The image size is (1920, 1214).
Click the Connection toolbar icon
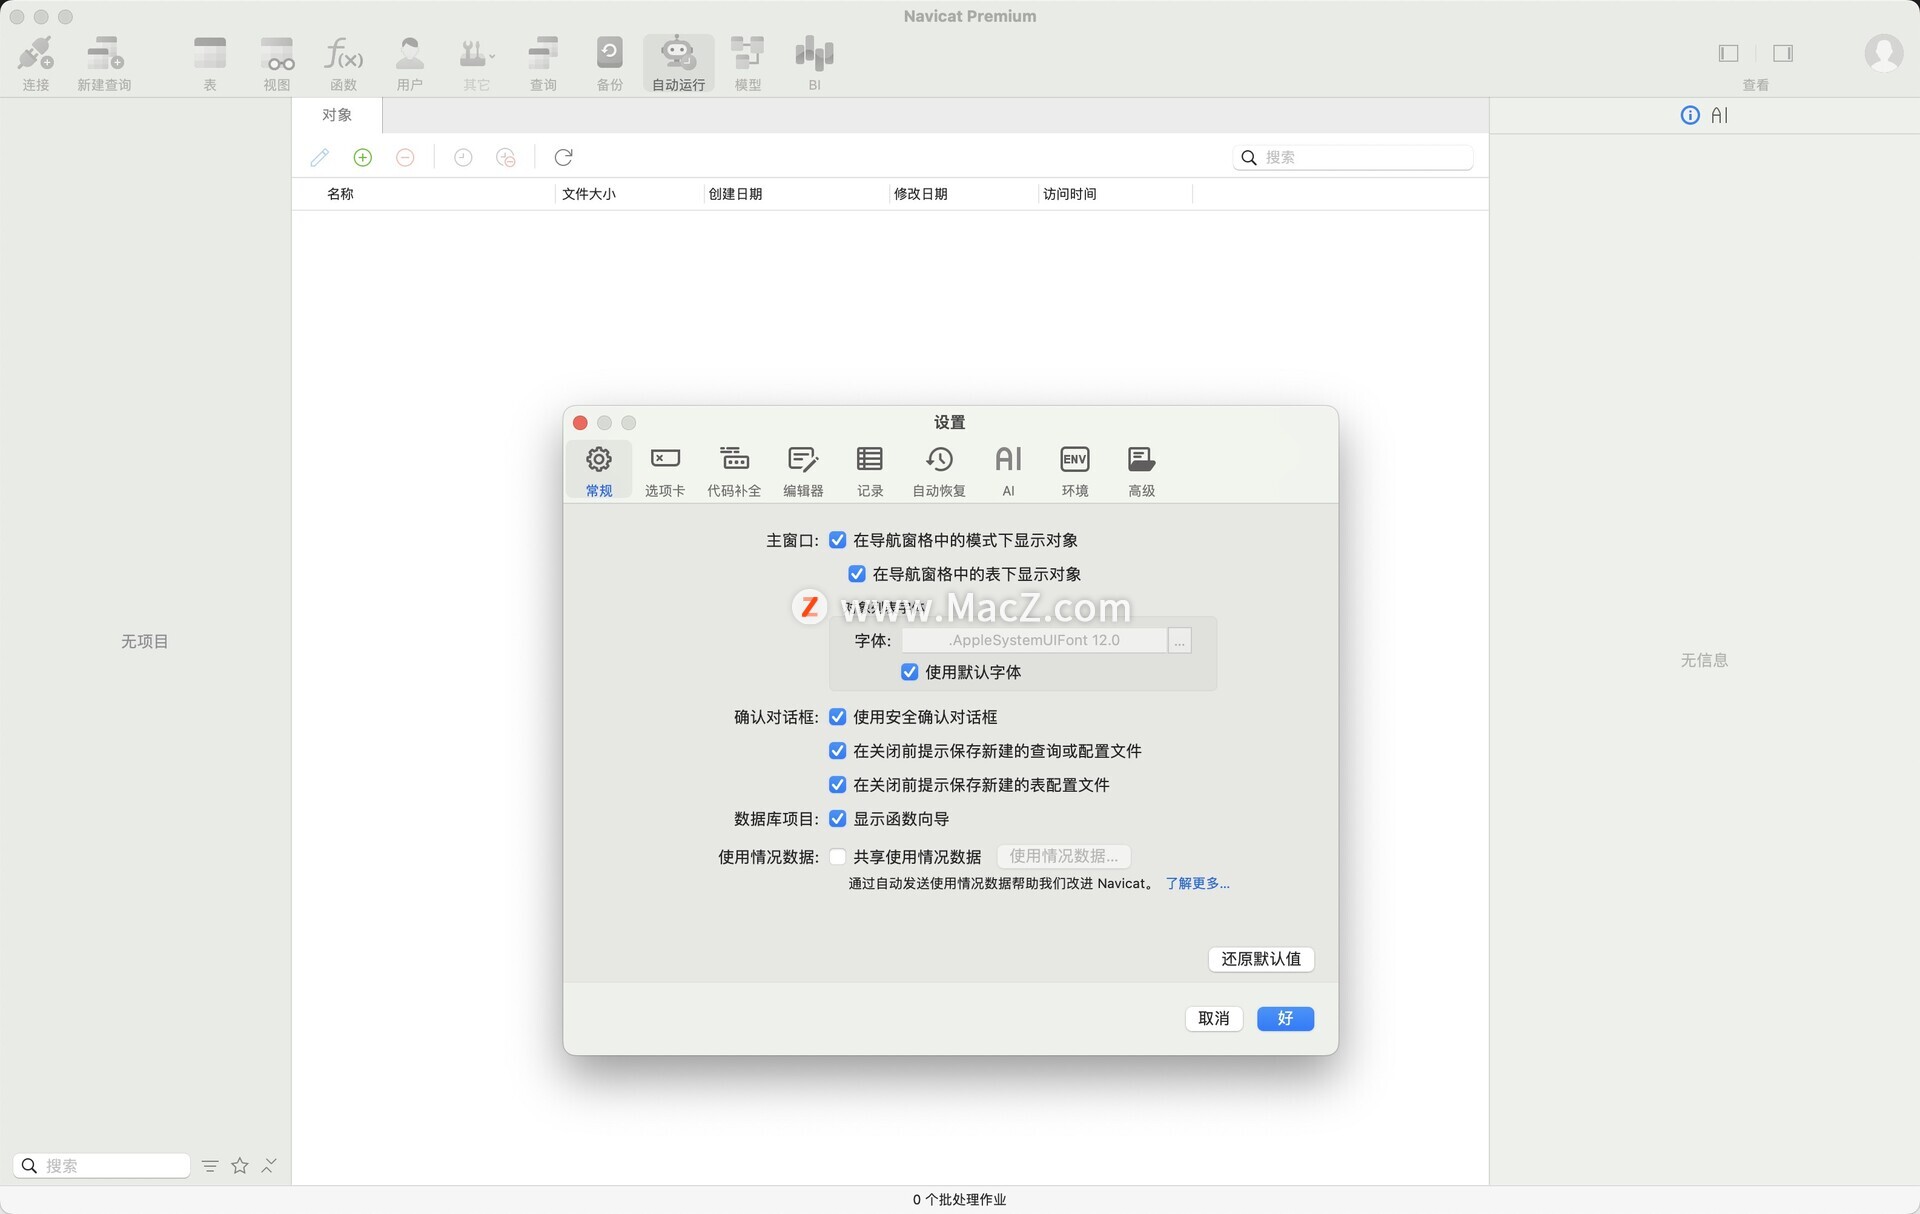click(36, 63)
